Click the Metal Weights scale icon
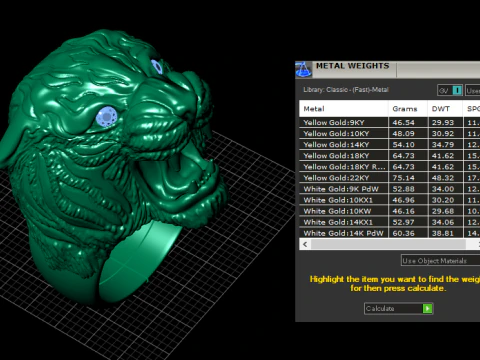The width and height of the screenshot is (480, 360). (x=304, y=69)
